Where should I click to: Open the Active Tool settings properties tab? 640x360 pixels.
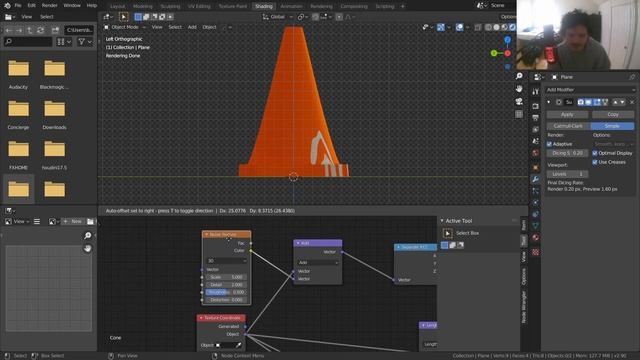[536, 92]
